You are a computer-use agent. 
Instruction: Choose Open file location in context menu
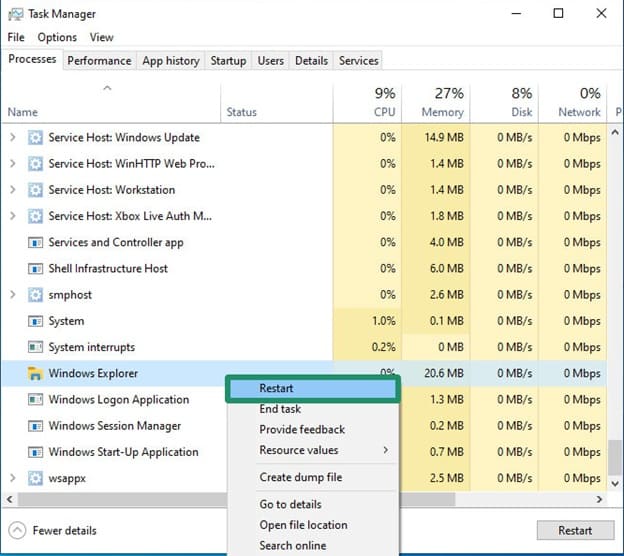pos(312,525)
